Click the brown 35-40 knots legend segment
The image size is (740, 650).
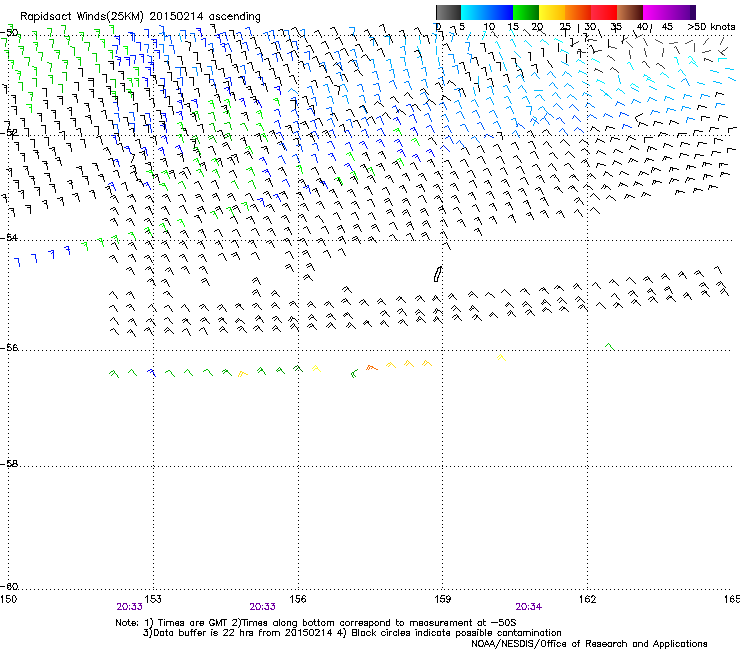(x=630, y=12)
